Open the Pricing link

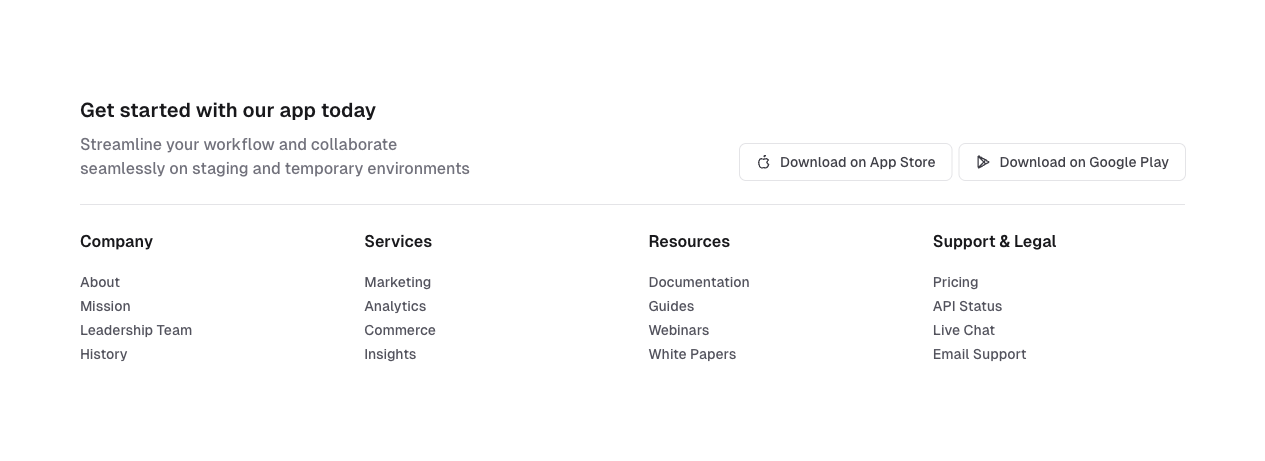click(x=956, y=282)
